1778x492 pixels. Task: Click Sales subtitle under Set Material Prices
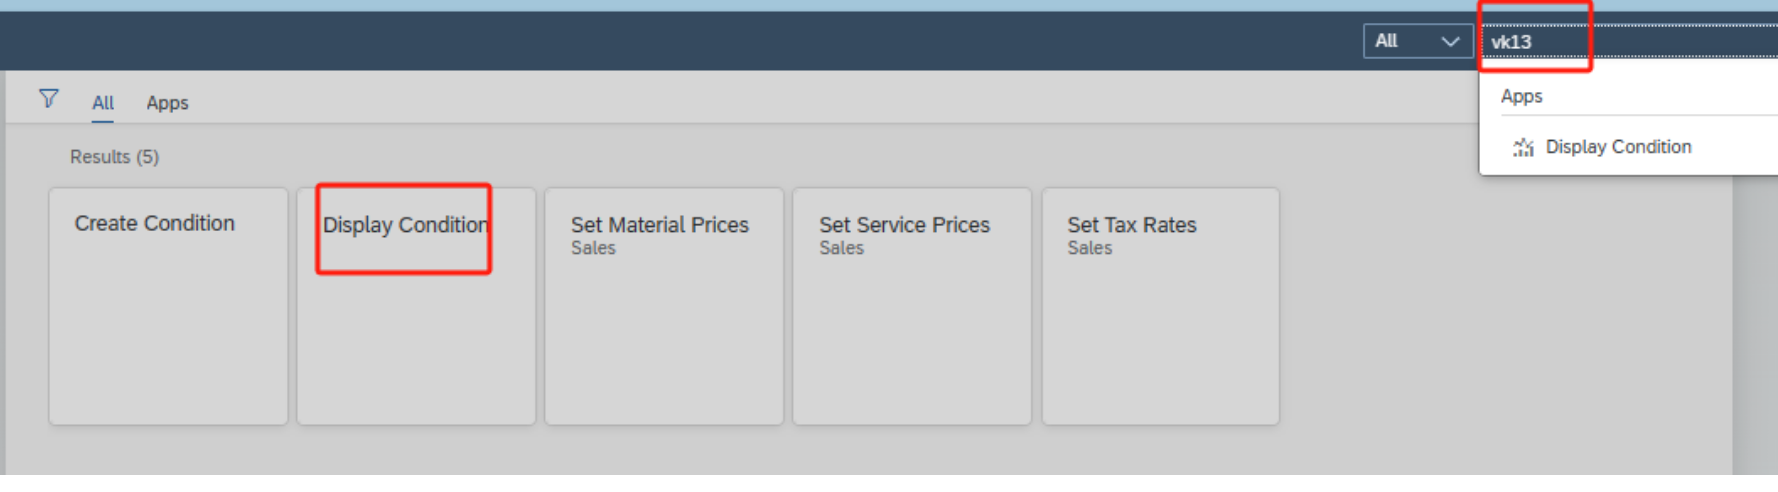click(x=593, y=248)
